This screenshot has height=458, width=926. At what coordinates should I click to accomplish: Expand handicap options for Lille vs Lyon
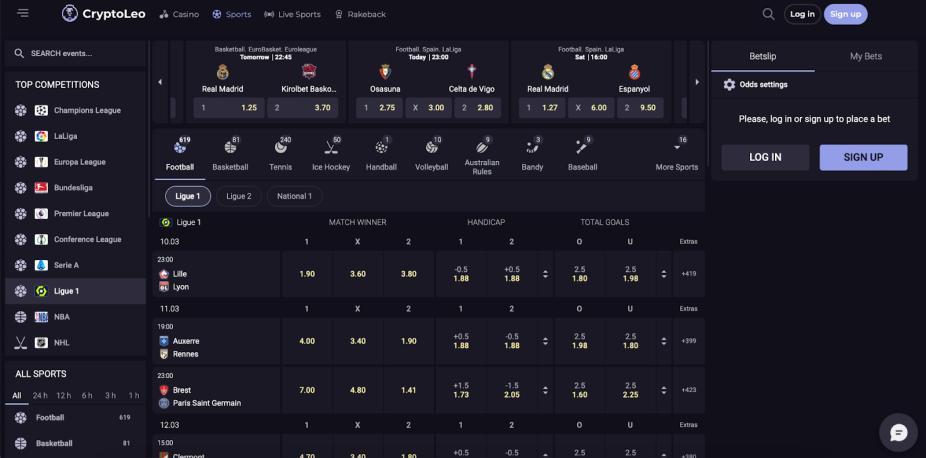[x=545, y=274]
